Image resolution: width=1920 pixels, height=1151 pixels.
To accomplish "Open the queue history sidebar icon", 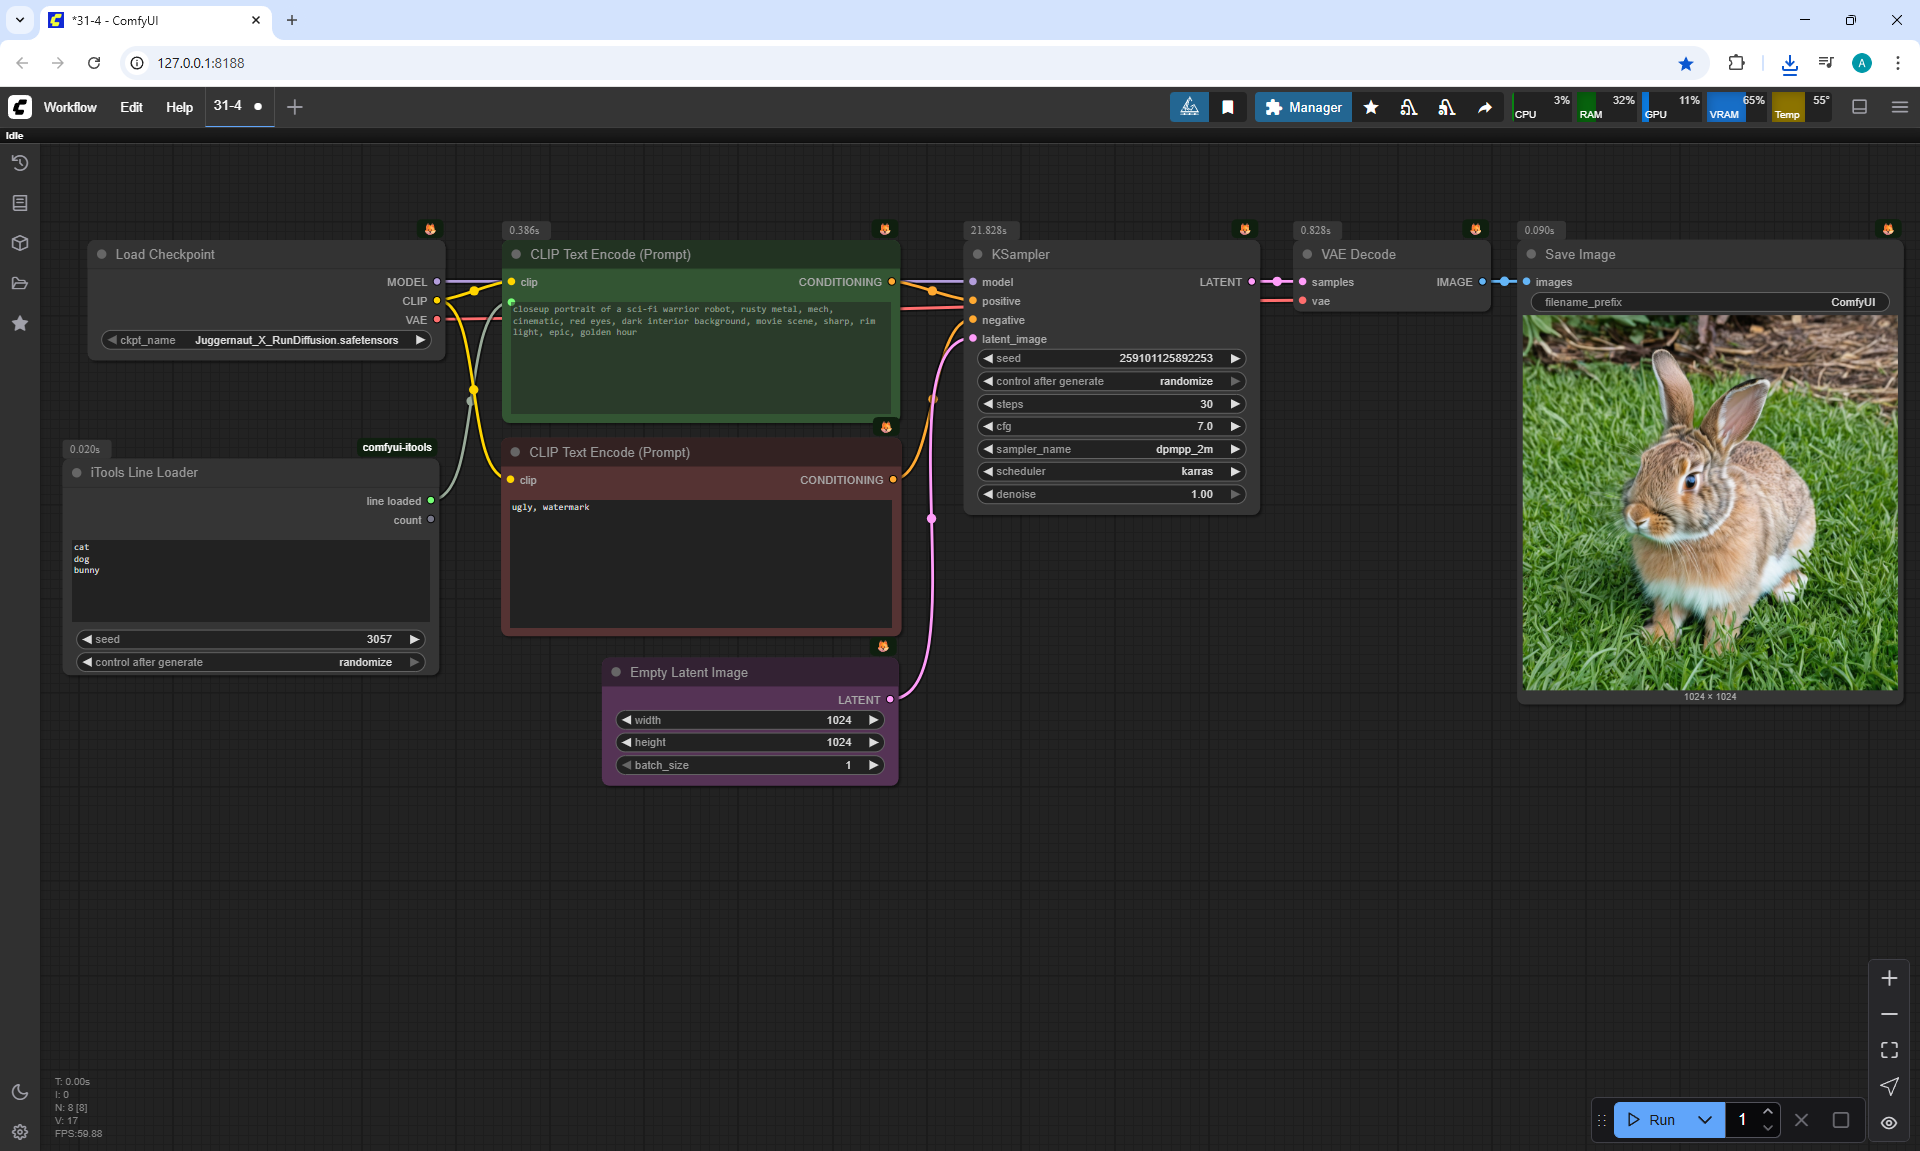I will point(20,163).
